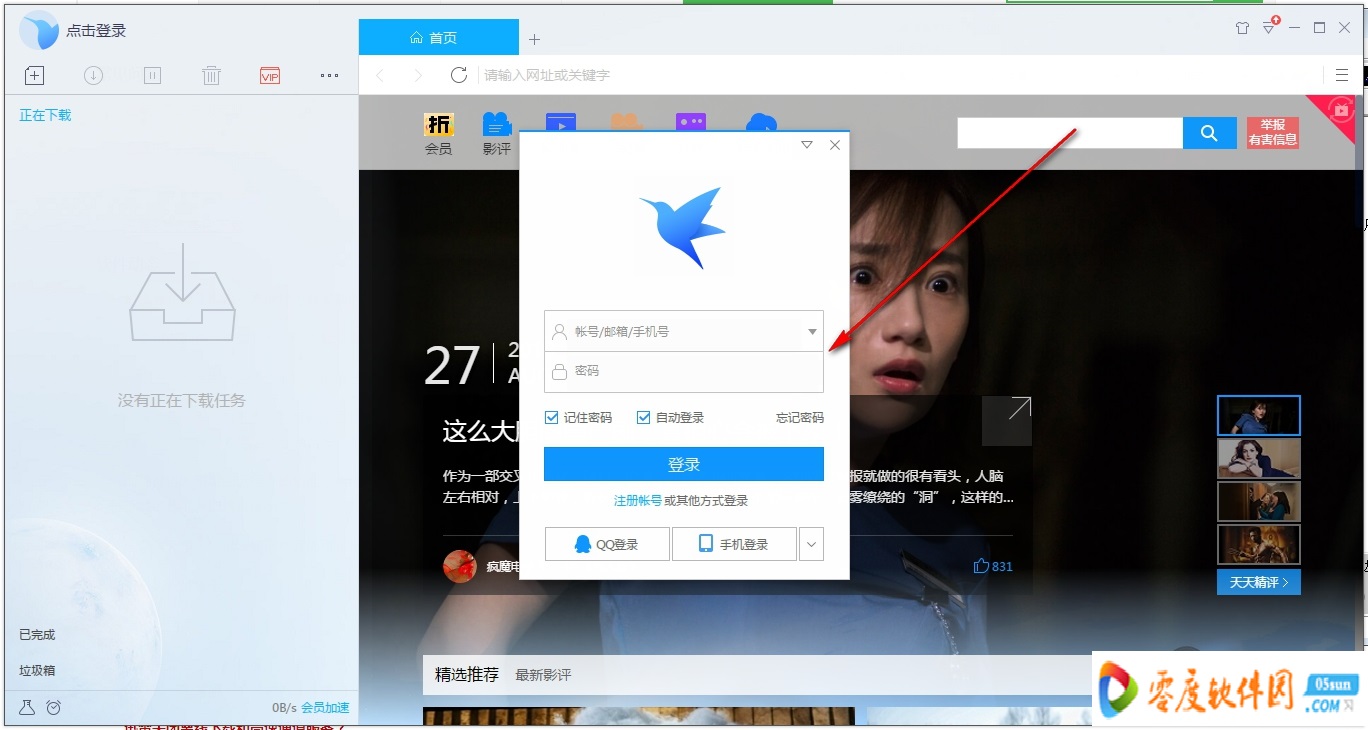1368x730 pixels.
Task: Open the hamburger menu beside address bar
Action: pyautogui.click(x=1342, y=75)
